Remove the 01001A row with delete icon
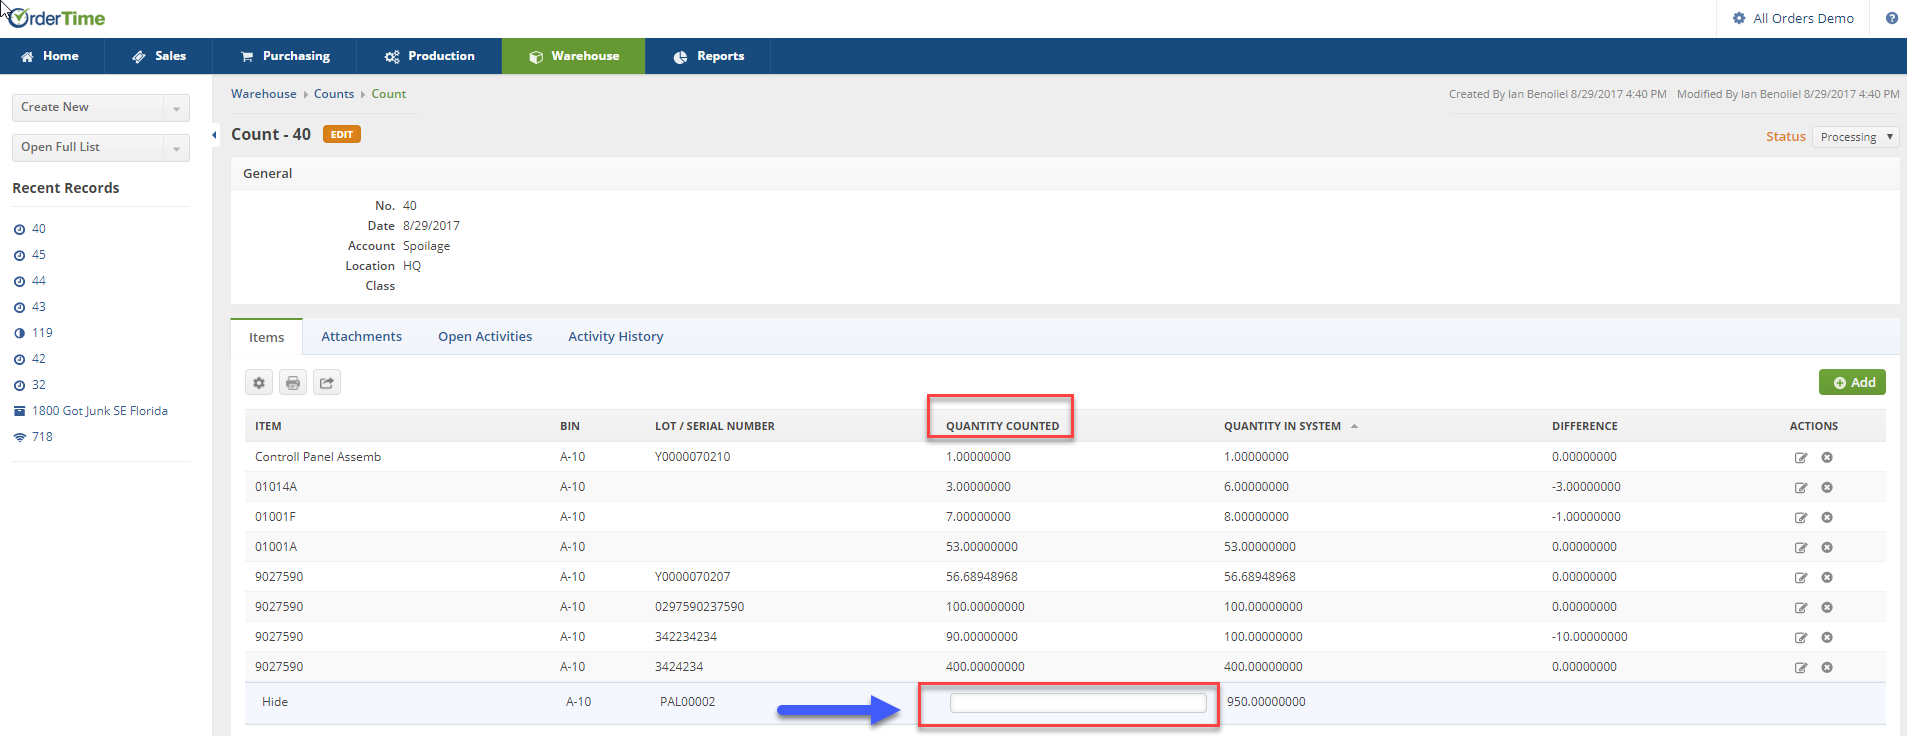This screenshot has width=1907, height=736. [x=1826, y=548]
